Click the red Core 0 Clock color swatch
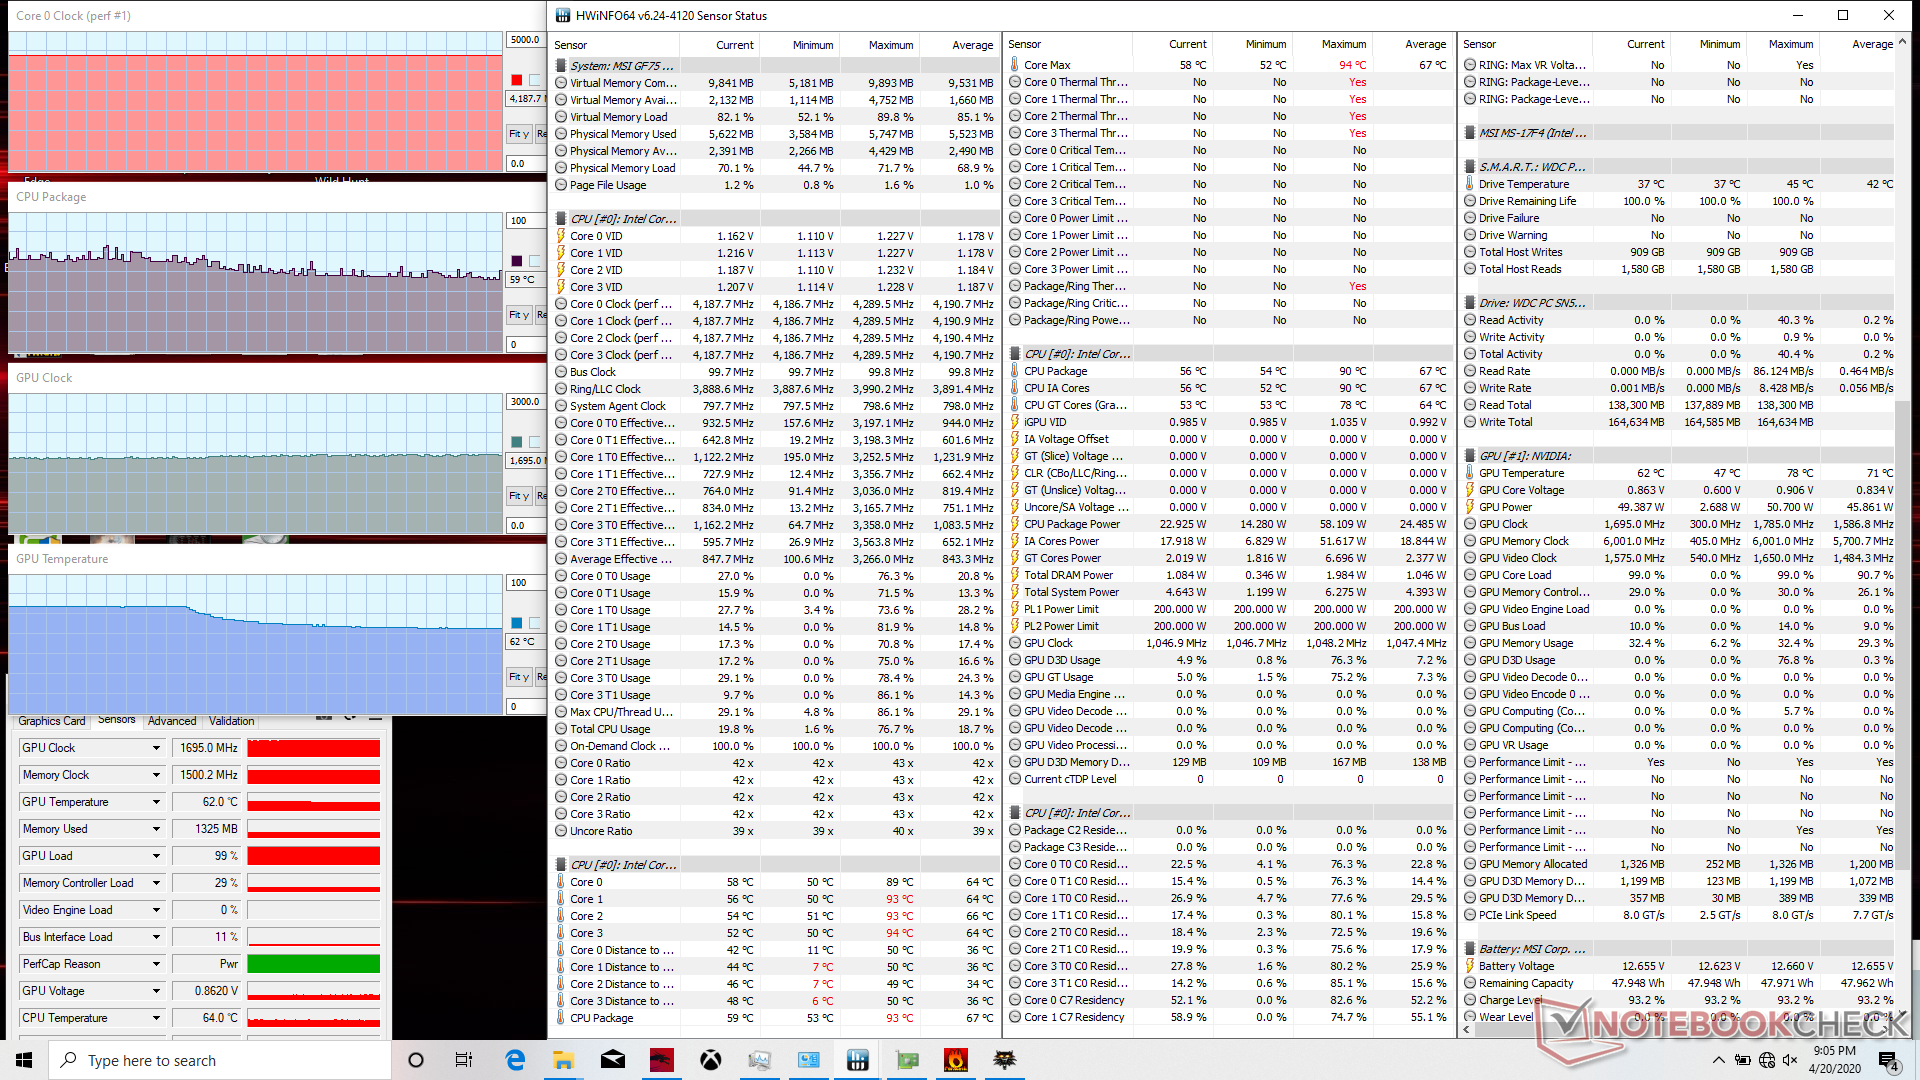This screenshot has width=1920, height=1080. pyautogui.click(x=517, y=80)
